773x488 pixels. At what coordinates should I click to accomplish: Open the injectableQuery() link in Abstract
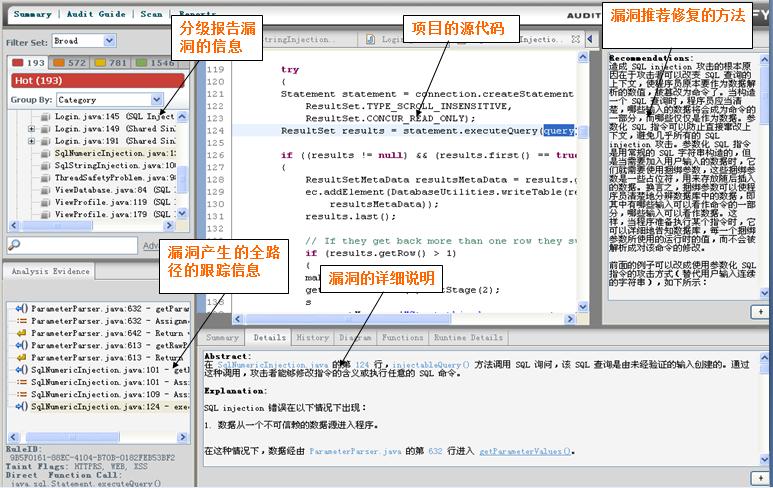[430, 365]
